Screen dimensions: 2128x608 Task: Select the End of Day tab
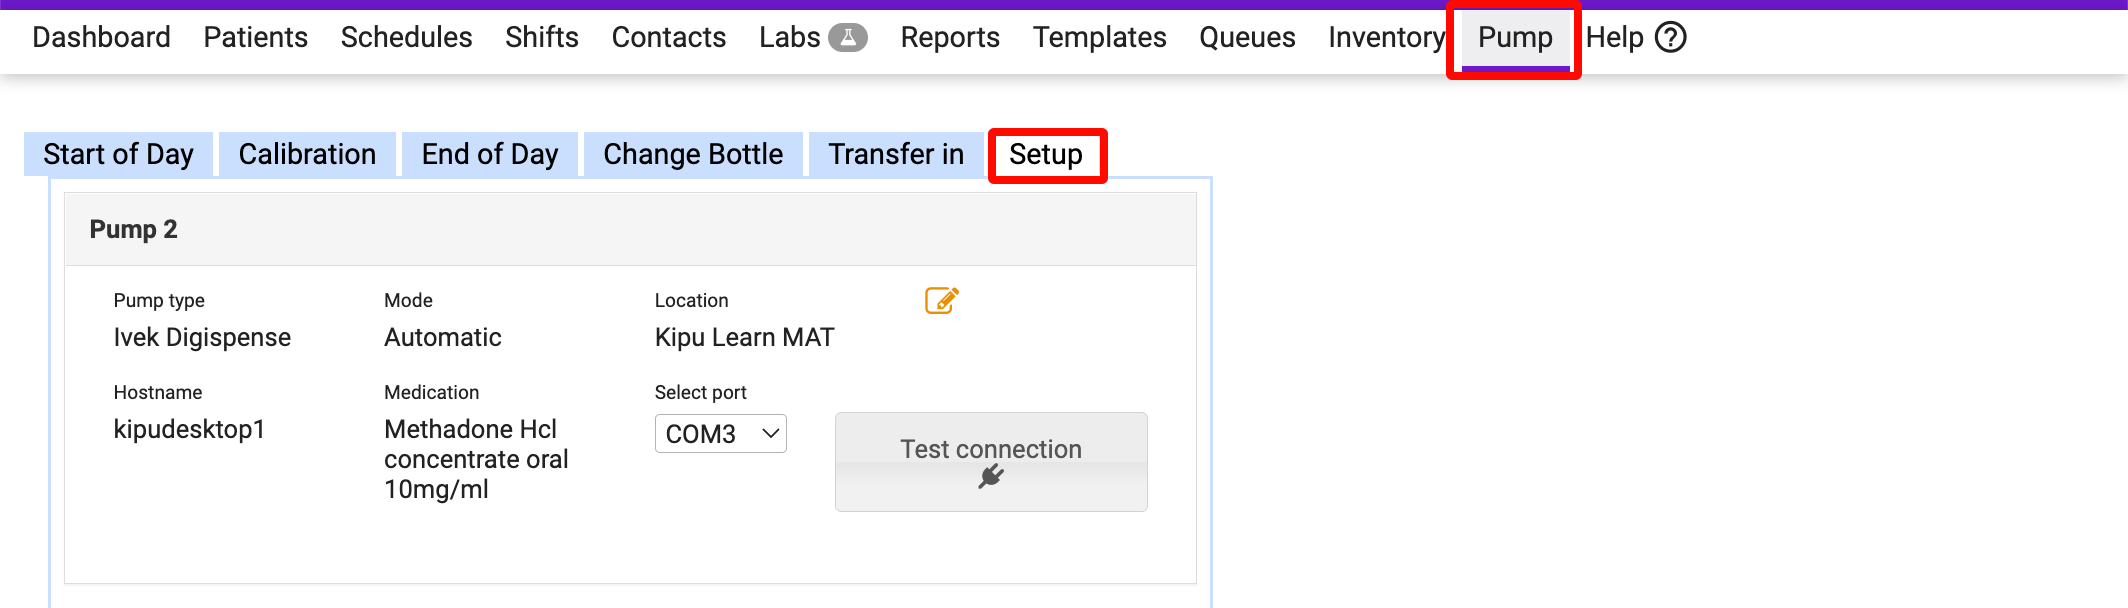[490, 155]
